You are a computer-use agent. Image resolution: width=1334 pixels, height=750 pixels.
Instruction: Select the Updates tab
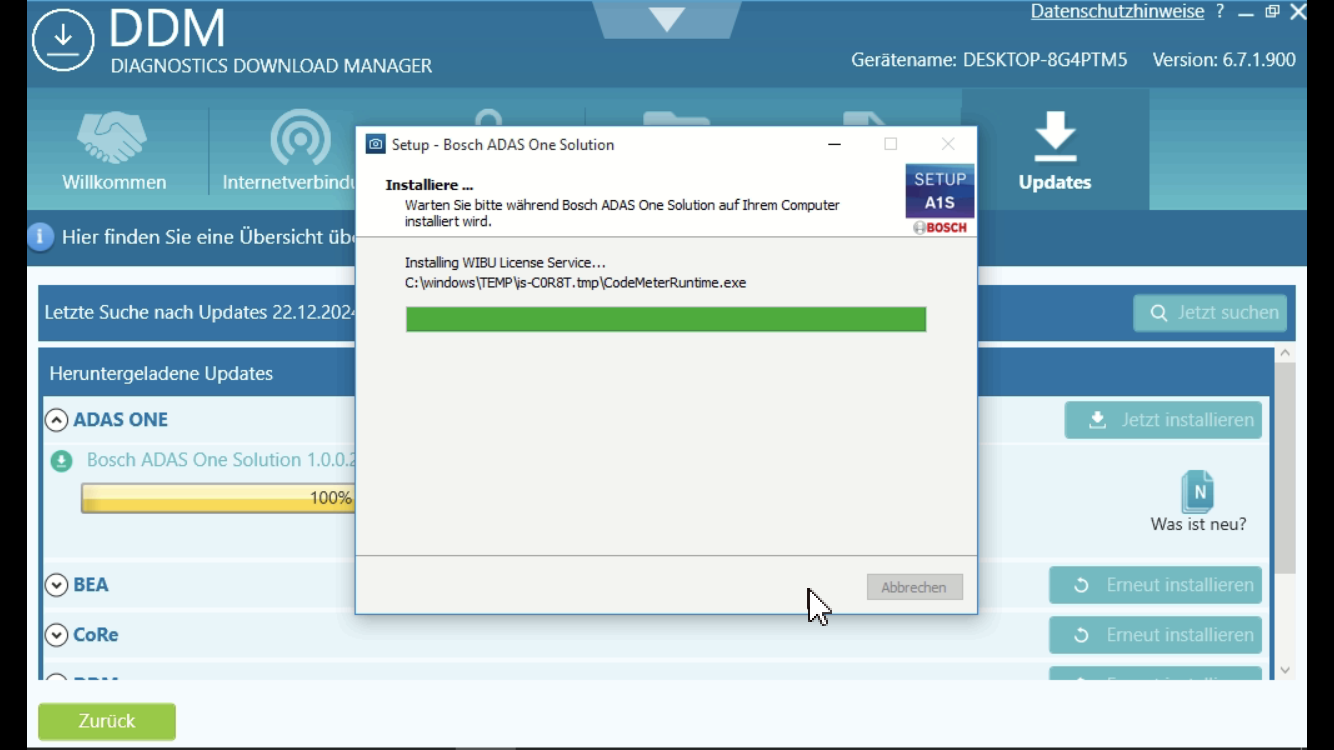tap(1055, 150)
